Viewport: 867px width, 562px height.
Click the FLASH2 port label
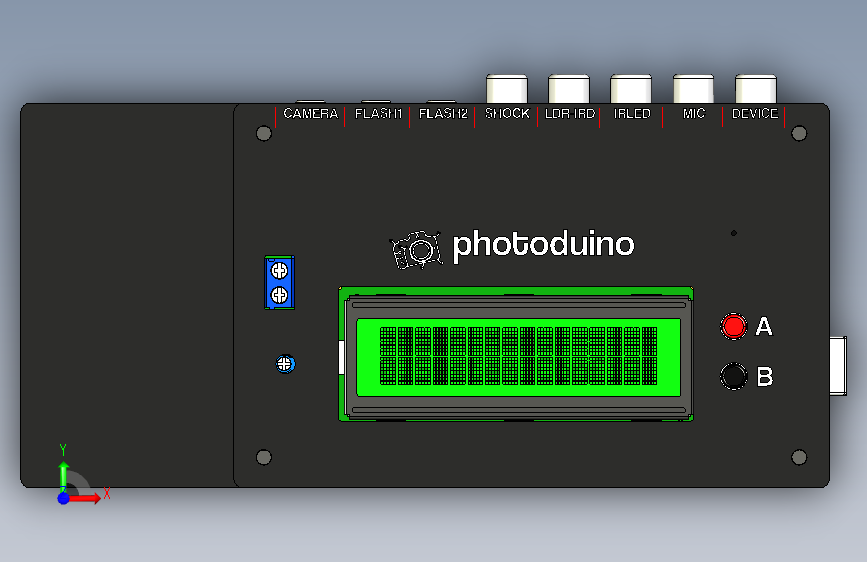[x=443, y=113]
